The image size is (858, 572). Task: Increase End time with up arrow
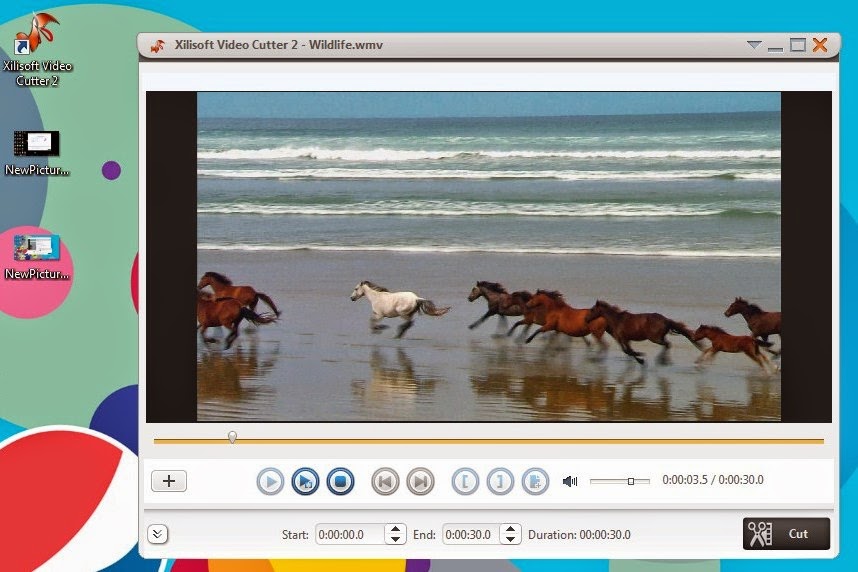click(510, 529)
